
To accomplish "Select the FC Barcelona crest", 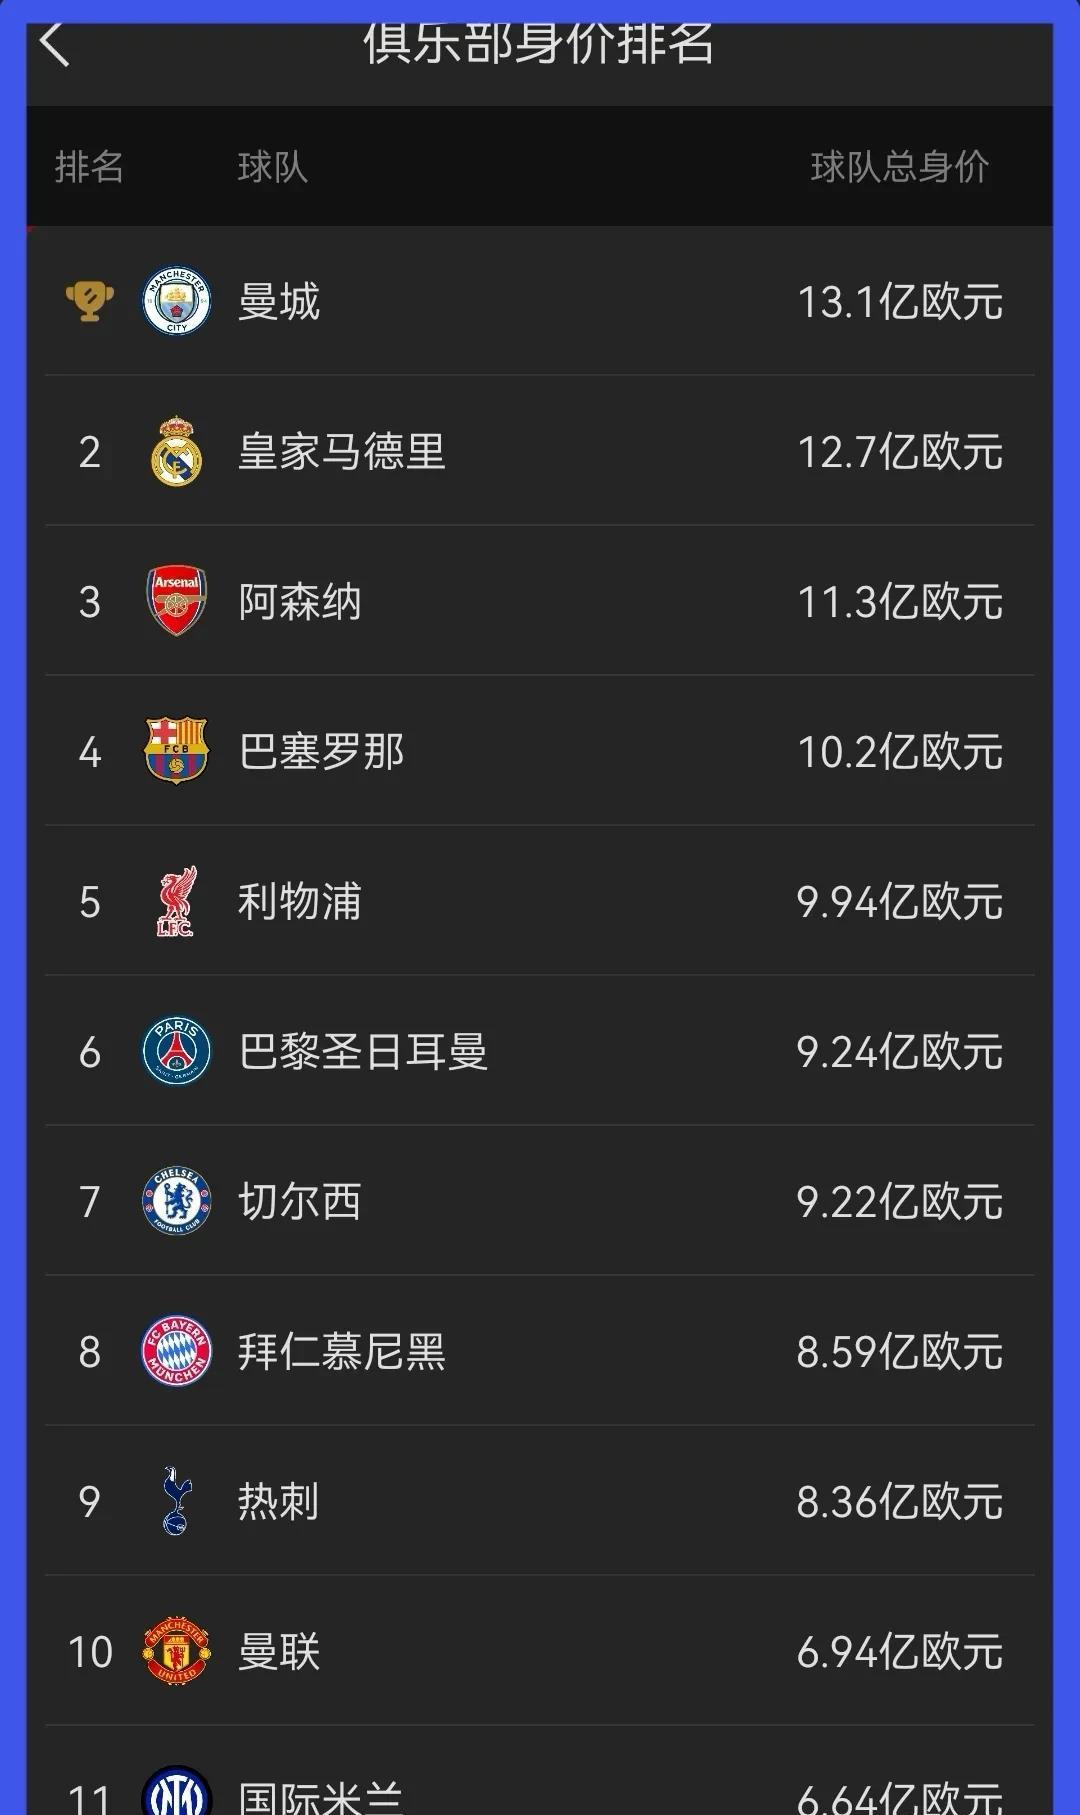I will (x=177, y=751).
